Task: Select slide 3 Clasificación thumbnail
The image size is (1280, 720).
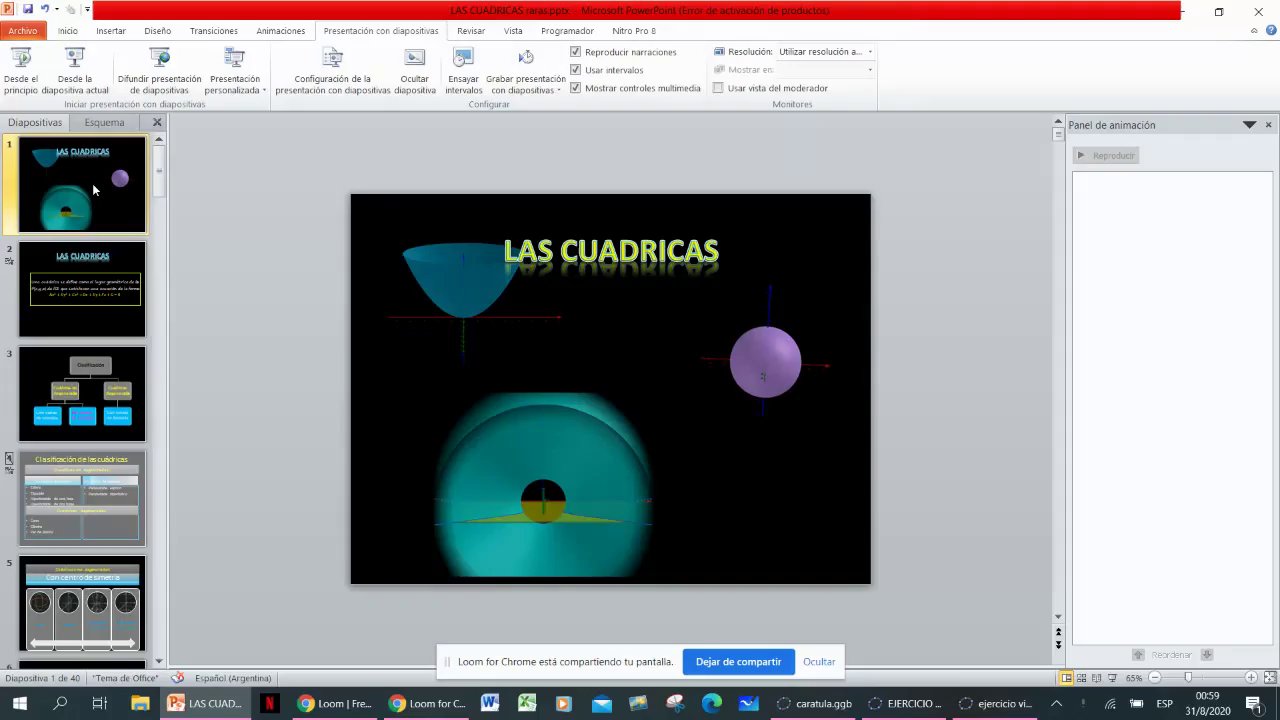Action: click(82, 394)
